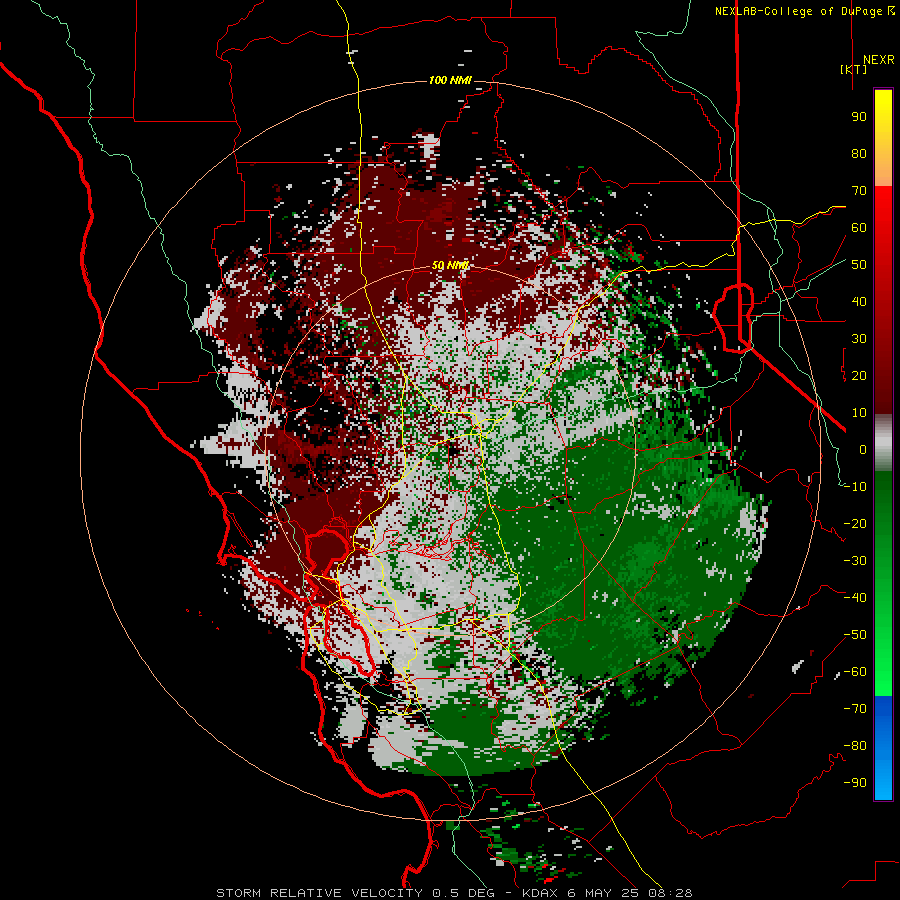Click the NEXR label above the color scale

(x=879, y=60)
